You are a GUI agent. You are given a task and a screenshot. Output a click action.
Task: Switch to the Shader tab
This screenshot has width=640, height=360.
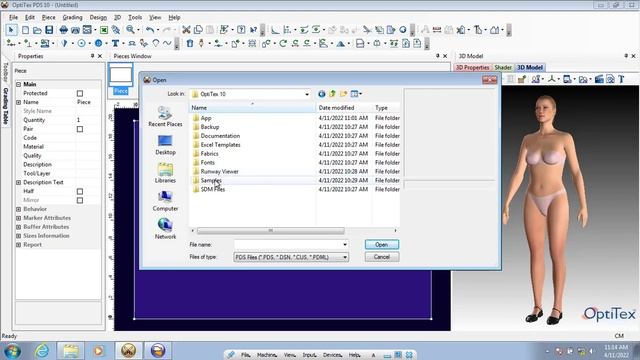(503, 67)
